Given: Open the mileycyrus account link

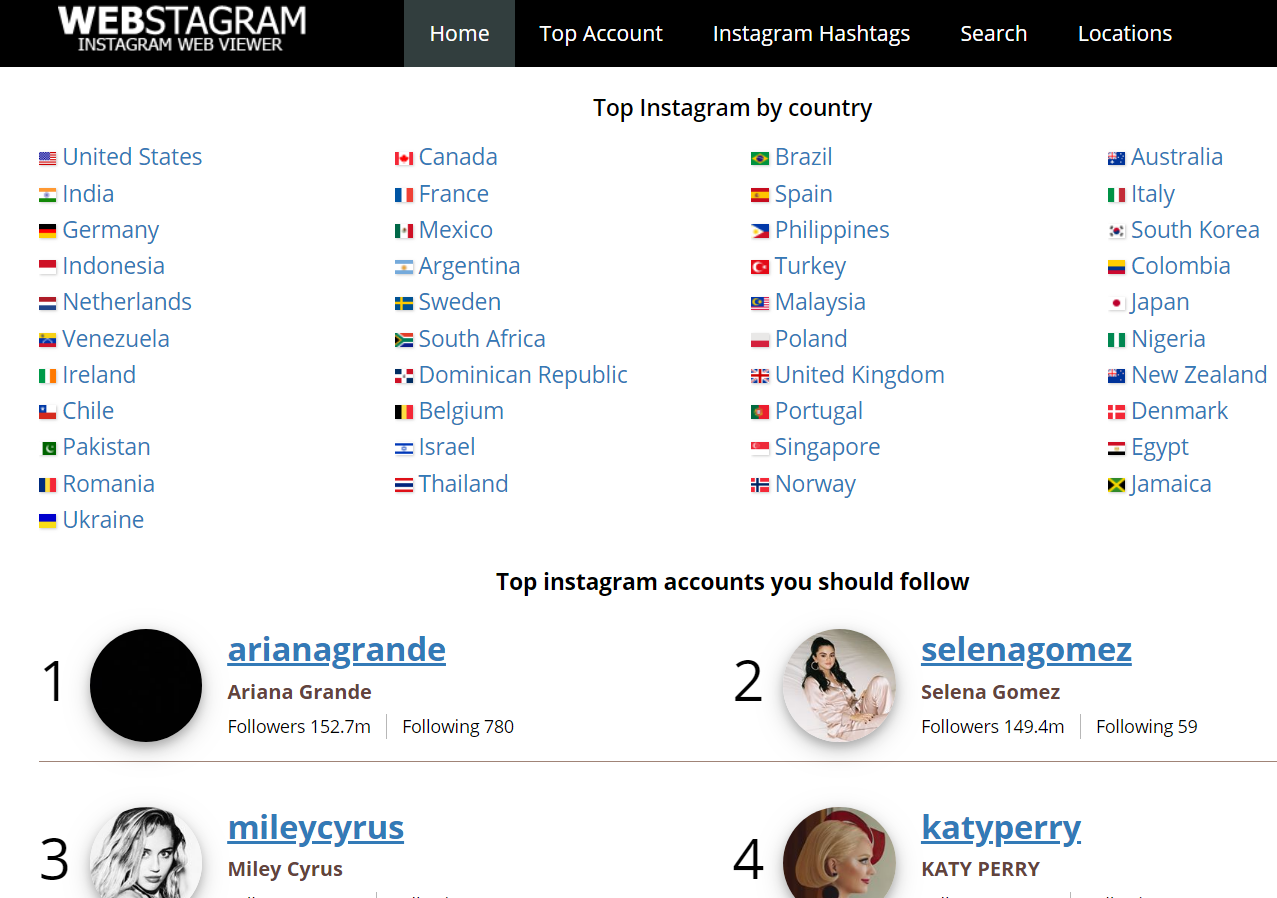Looking at the screenshot, I should click(x=316, y=828).
